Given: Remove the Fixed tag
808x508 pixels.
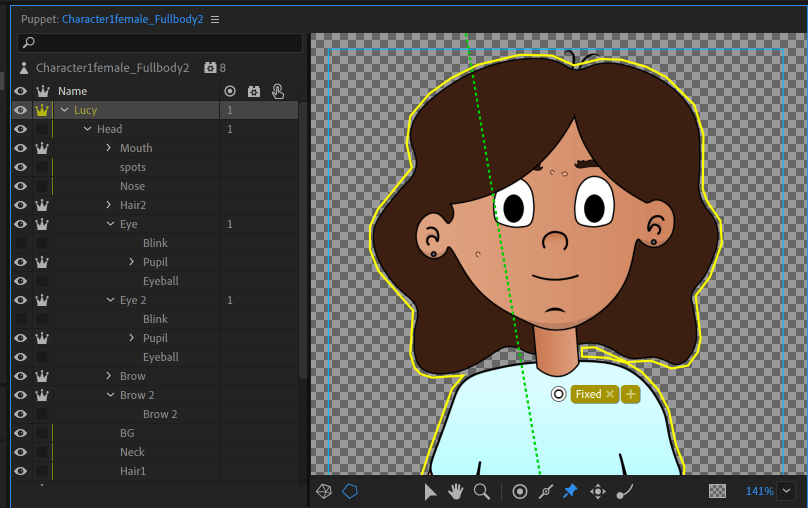Looking at the screenshot, I should pos(610,394).
